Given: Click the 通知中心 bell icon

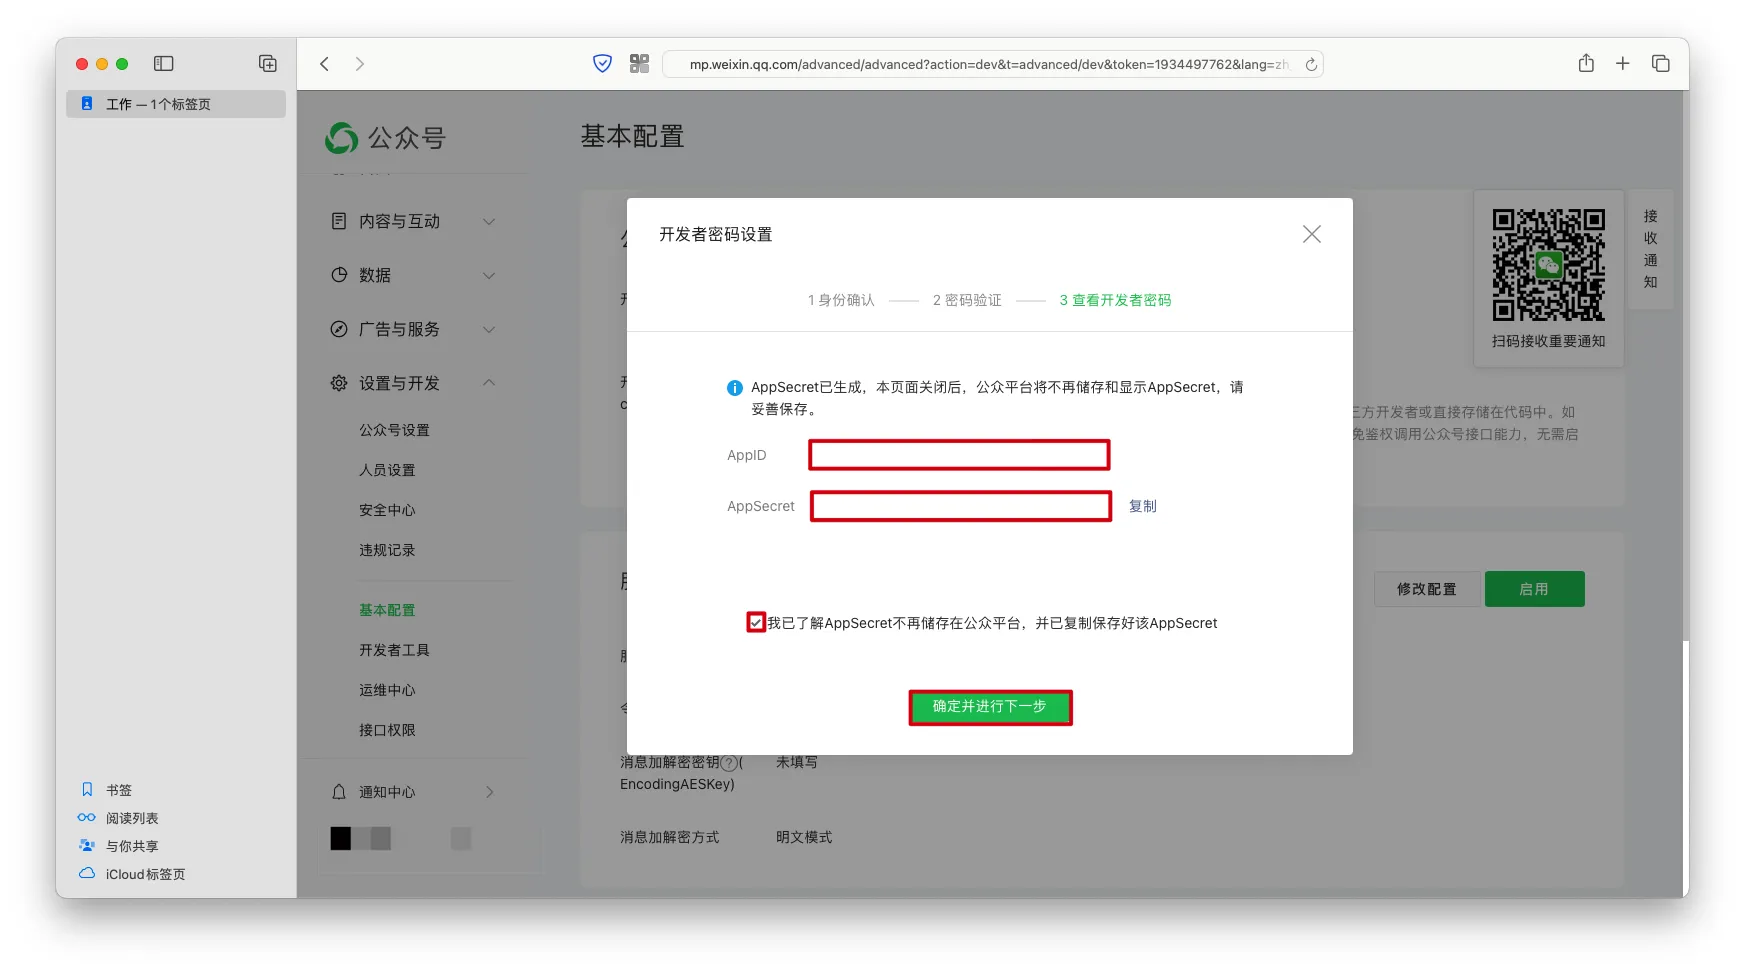Looking at the screenshot, I should pyautogui.click(x=339, y=792).
